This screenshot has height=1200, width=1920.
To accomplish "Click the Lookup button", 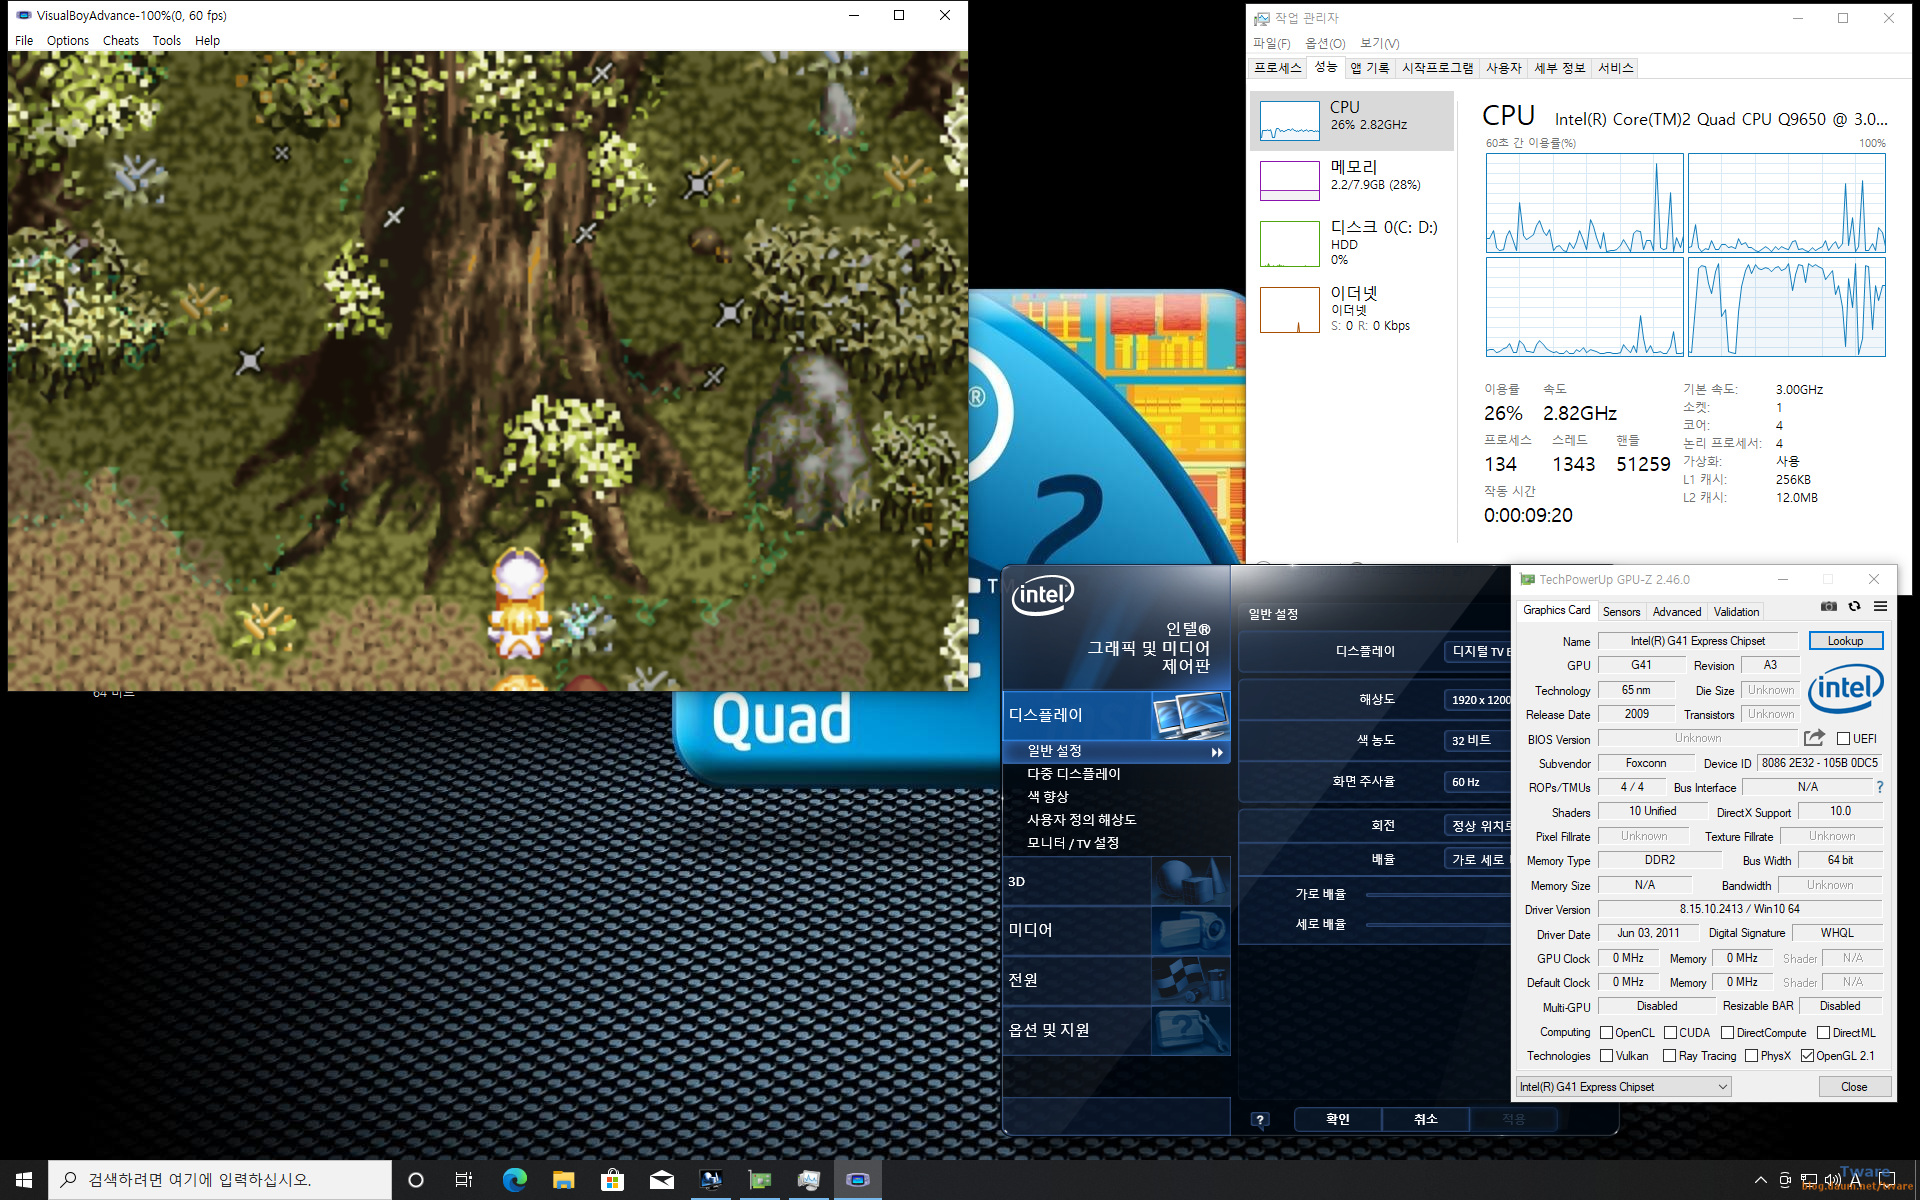I will 1845,641.
